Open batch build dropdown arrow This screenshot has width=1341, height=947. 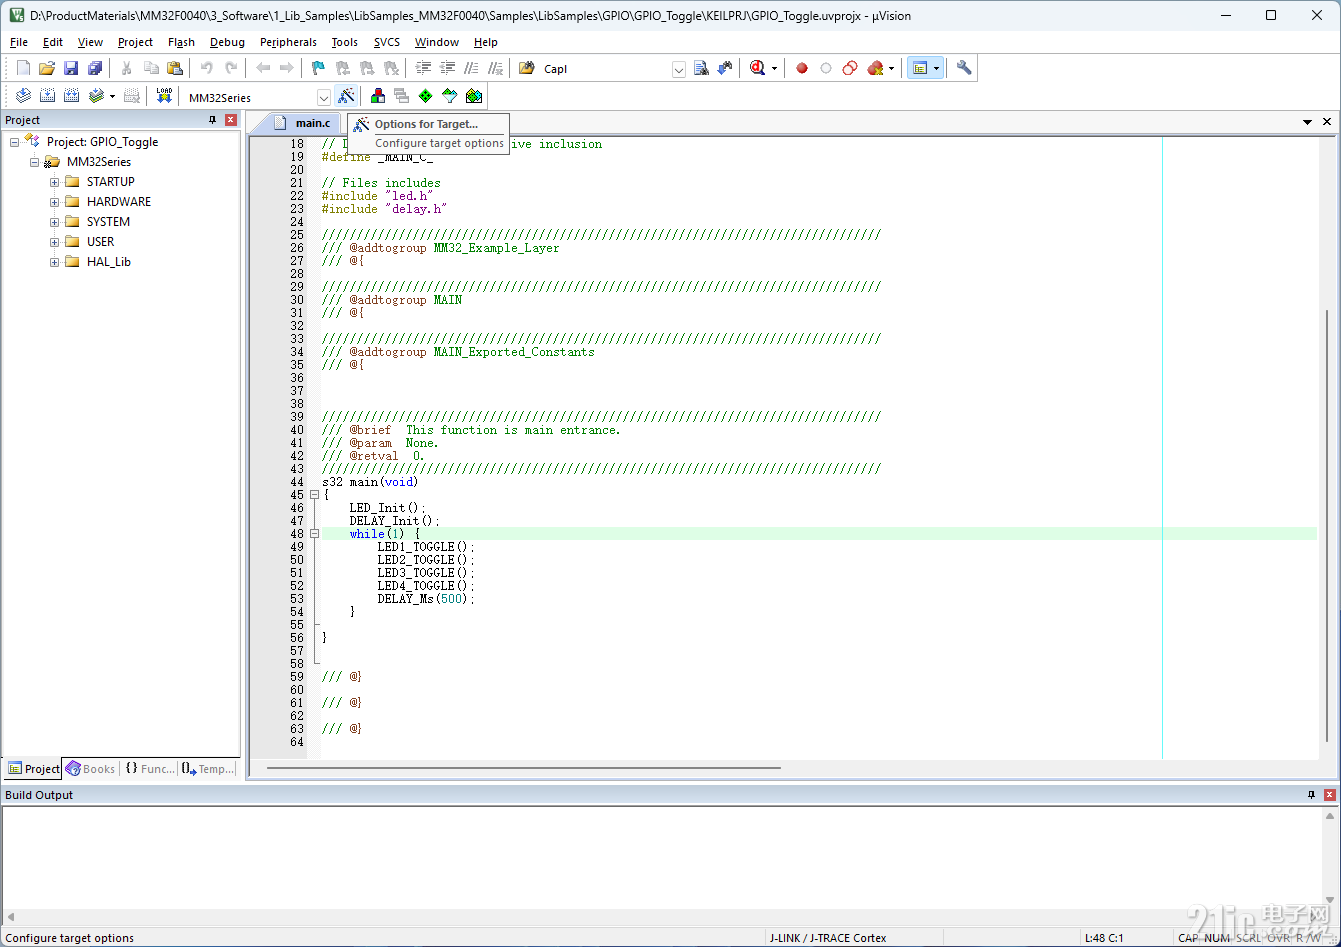pyautogui.click(x=112, y=97)
